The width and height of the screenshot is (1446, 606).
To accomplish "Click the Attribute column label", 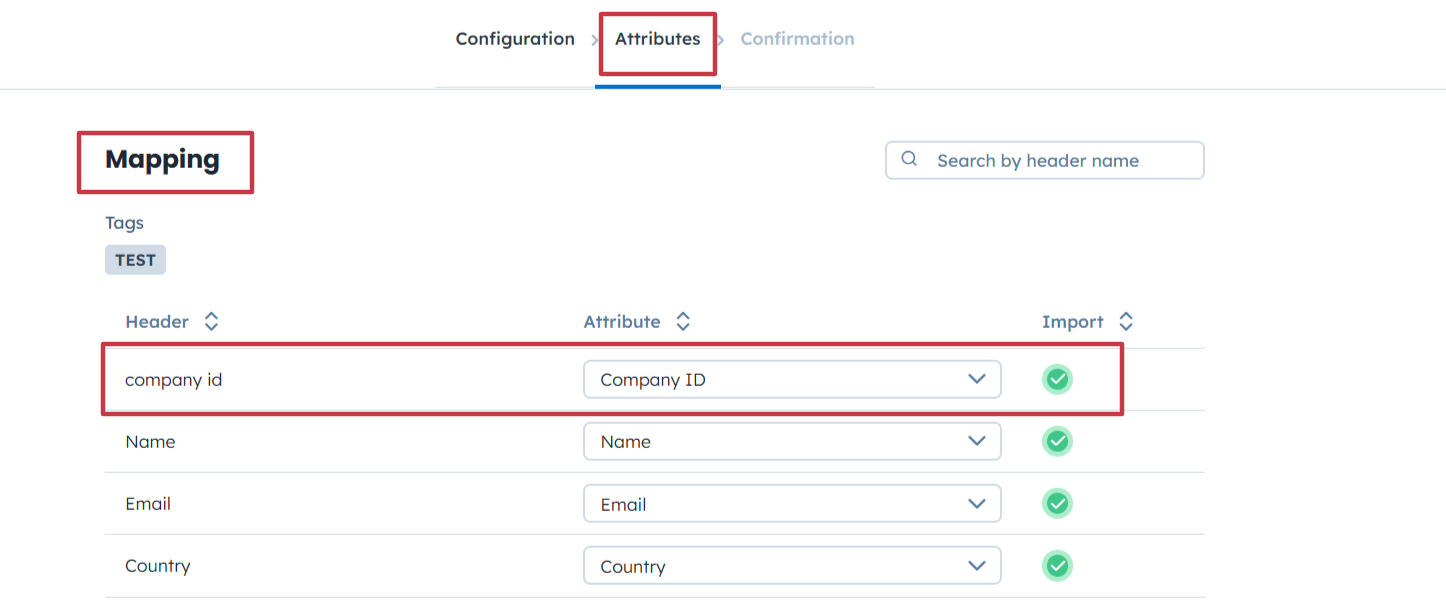I will pyautogui.click(x=622, y=322).
